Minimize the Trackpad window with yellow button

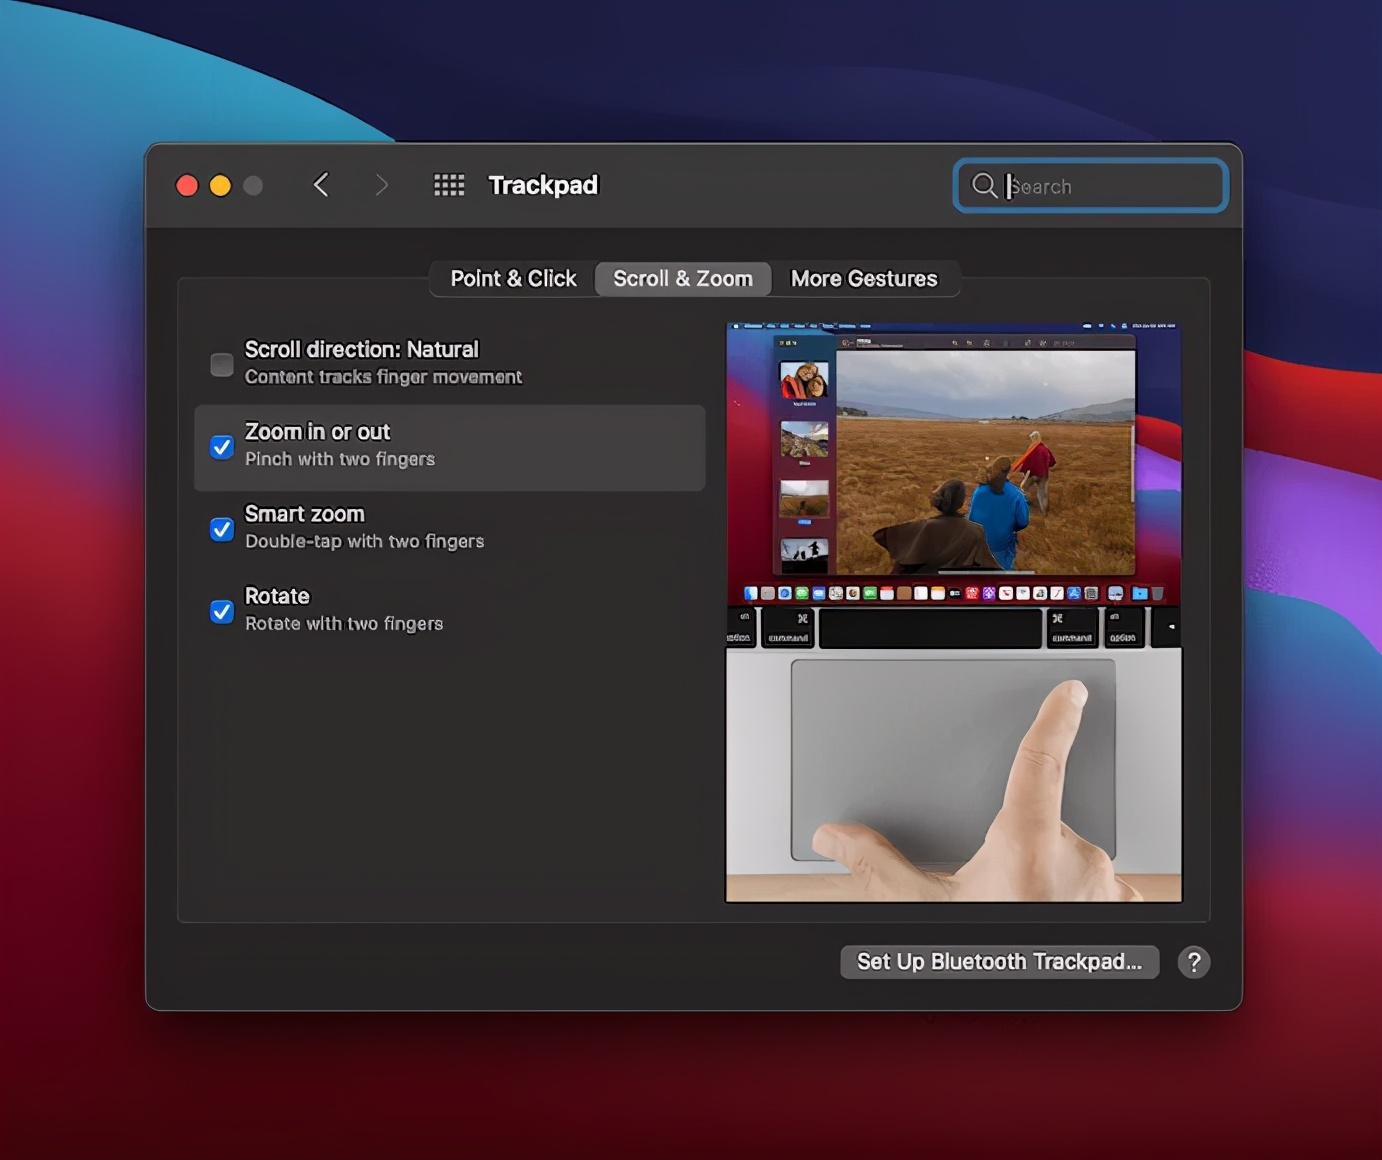[220, 186]
